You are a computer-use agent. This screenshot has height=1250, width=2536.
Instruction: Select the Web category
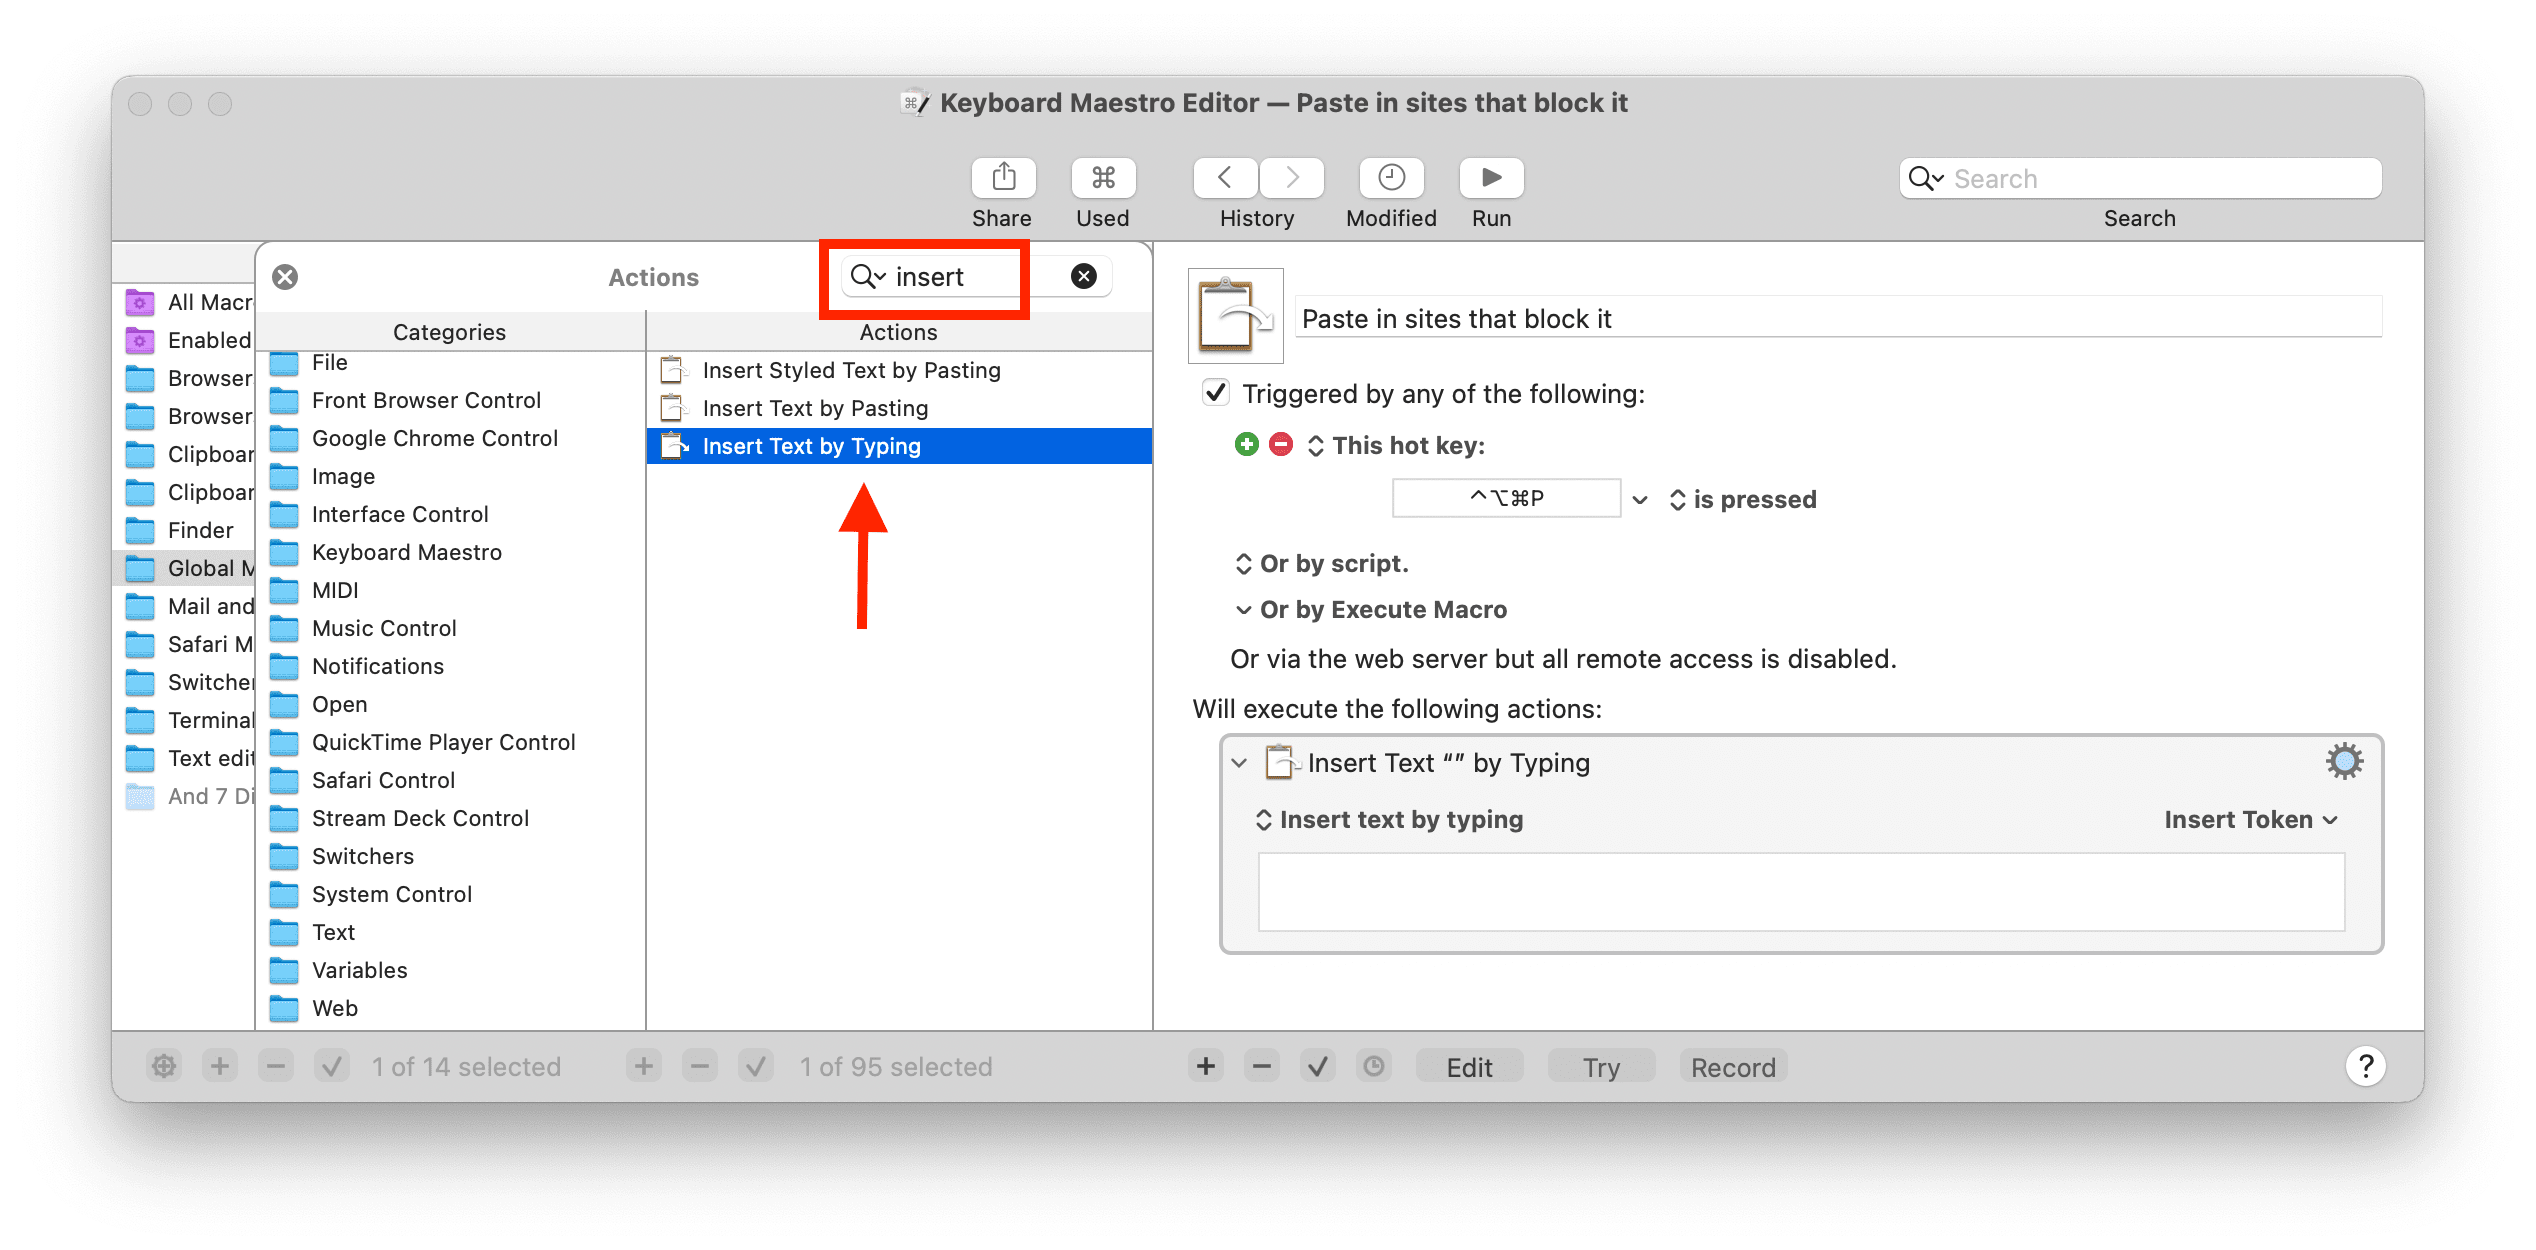click(x=450, y=1008)
